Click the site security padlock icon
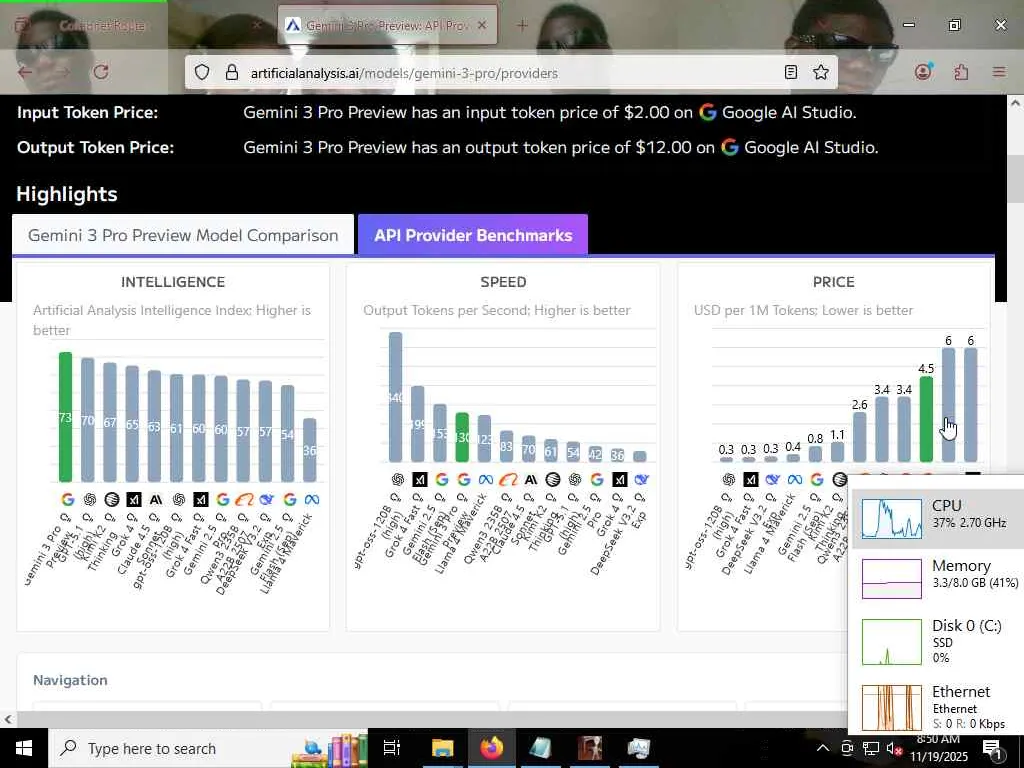This screenshot has width=1024, height=768. (232, 72)
